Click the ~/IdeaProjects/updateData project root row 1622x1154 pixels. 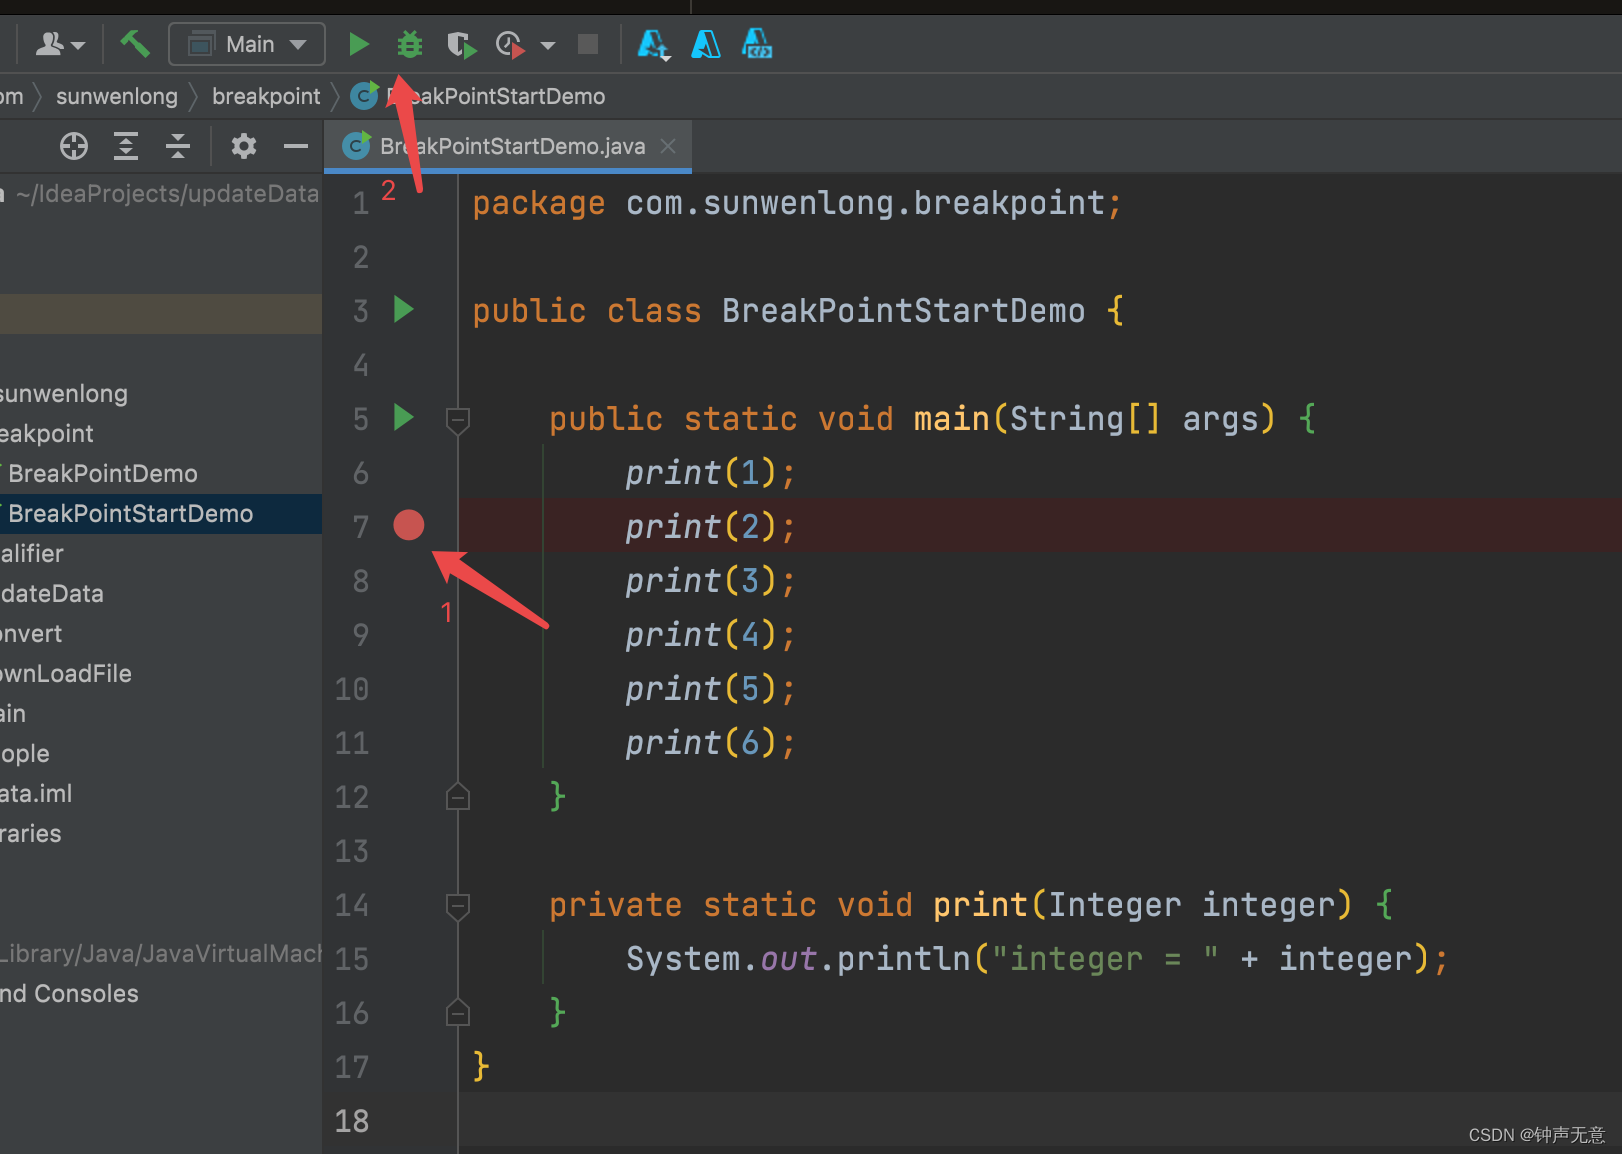(x=161, y=193)
